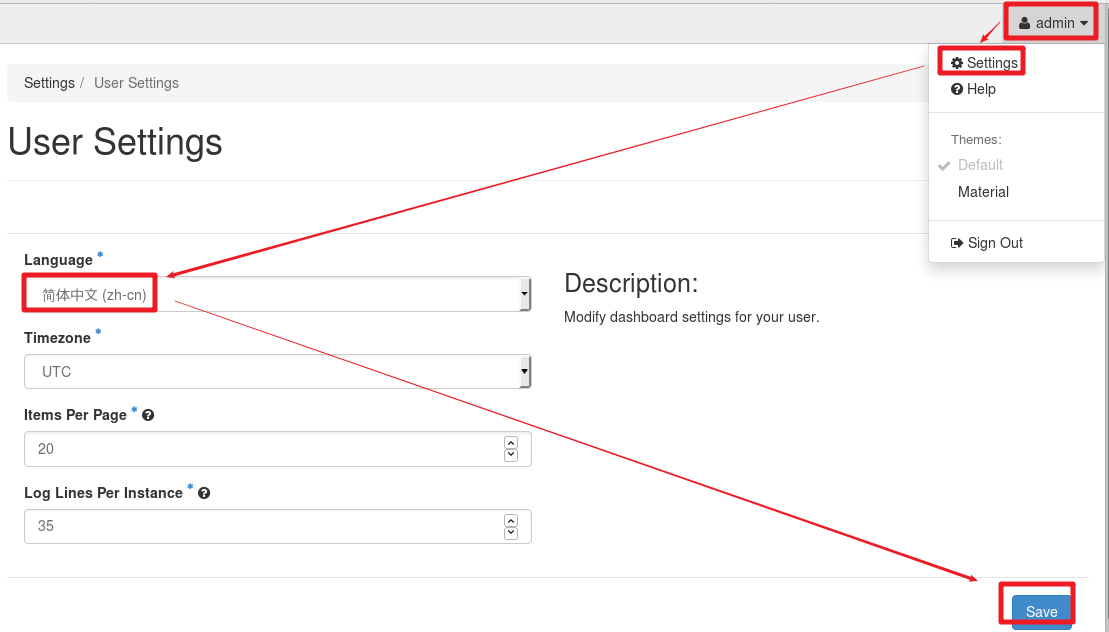Click the checkmark beside Default theme

point(944,166)
